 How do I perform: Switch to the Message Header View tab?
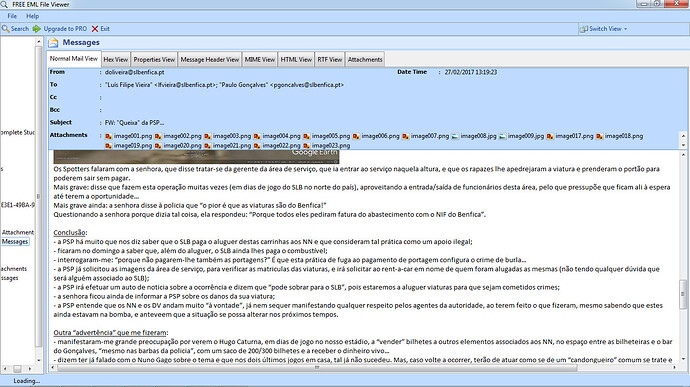click(209, 59)
